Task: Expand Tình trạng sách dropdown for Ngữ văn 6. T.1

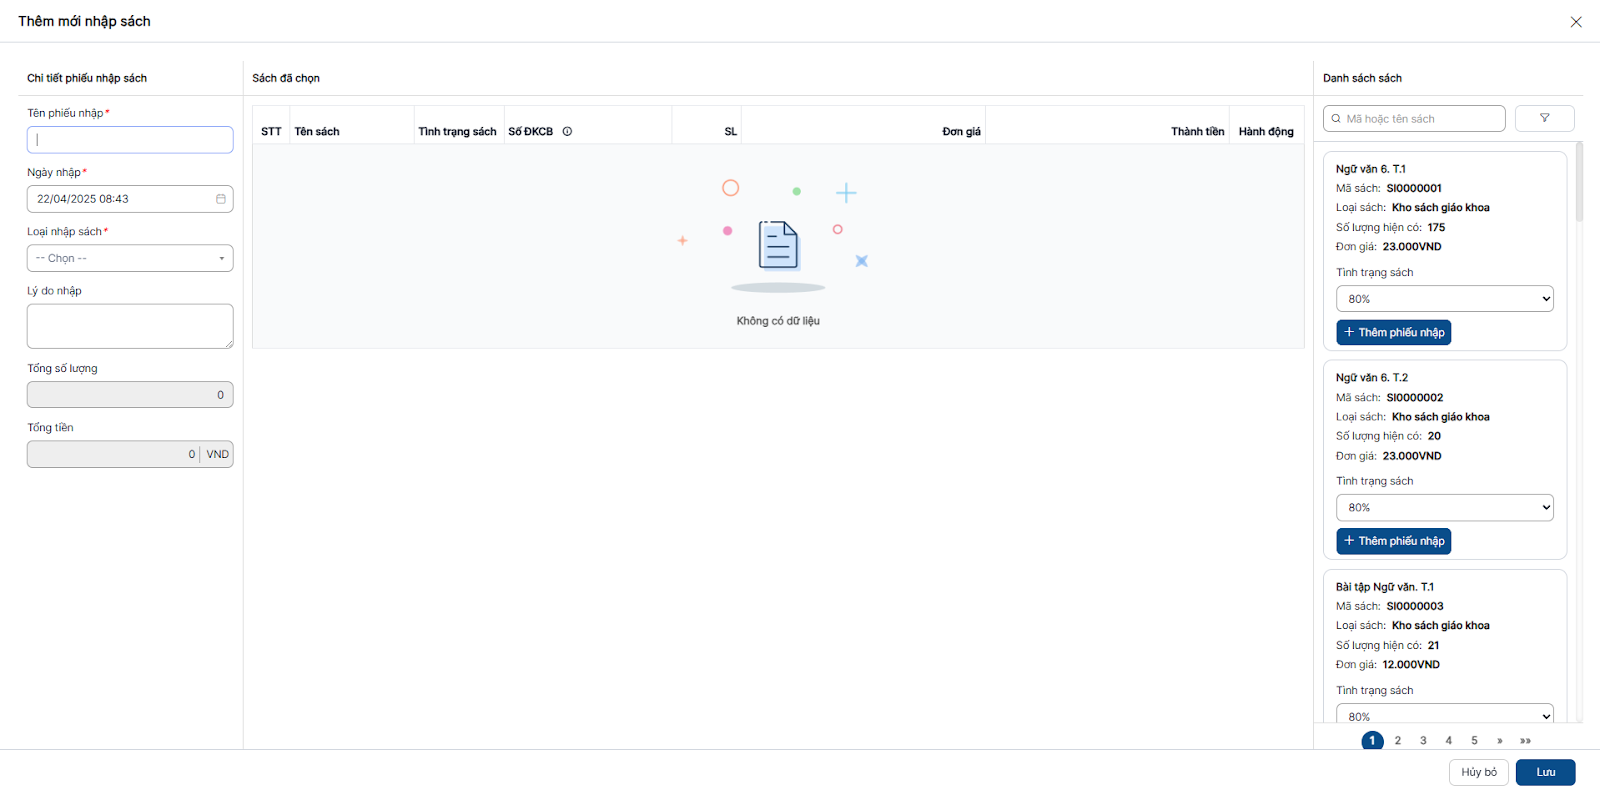Action: click(x=1444, y=299)
